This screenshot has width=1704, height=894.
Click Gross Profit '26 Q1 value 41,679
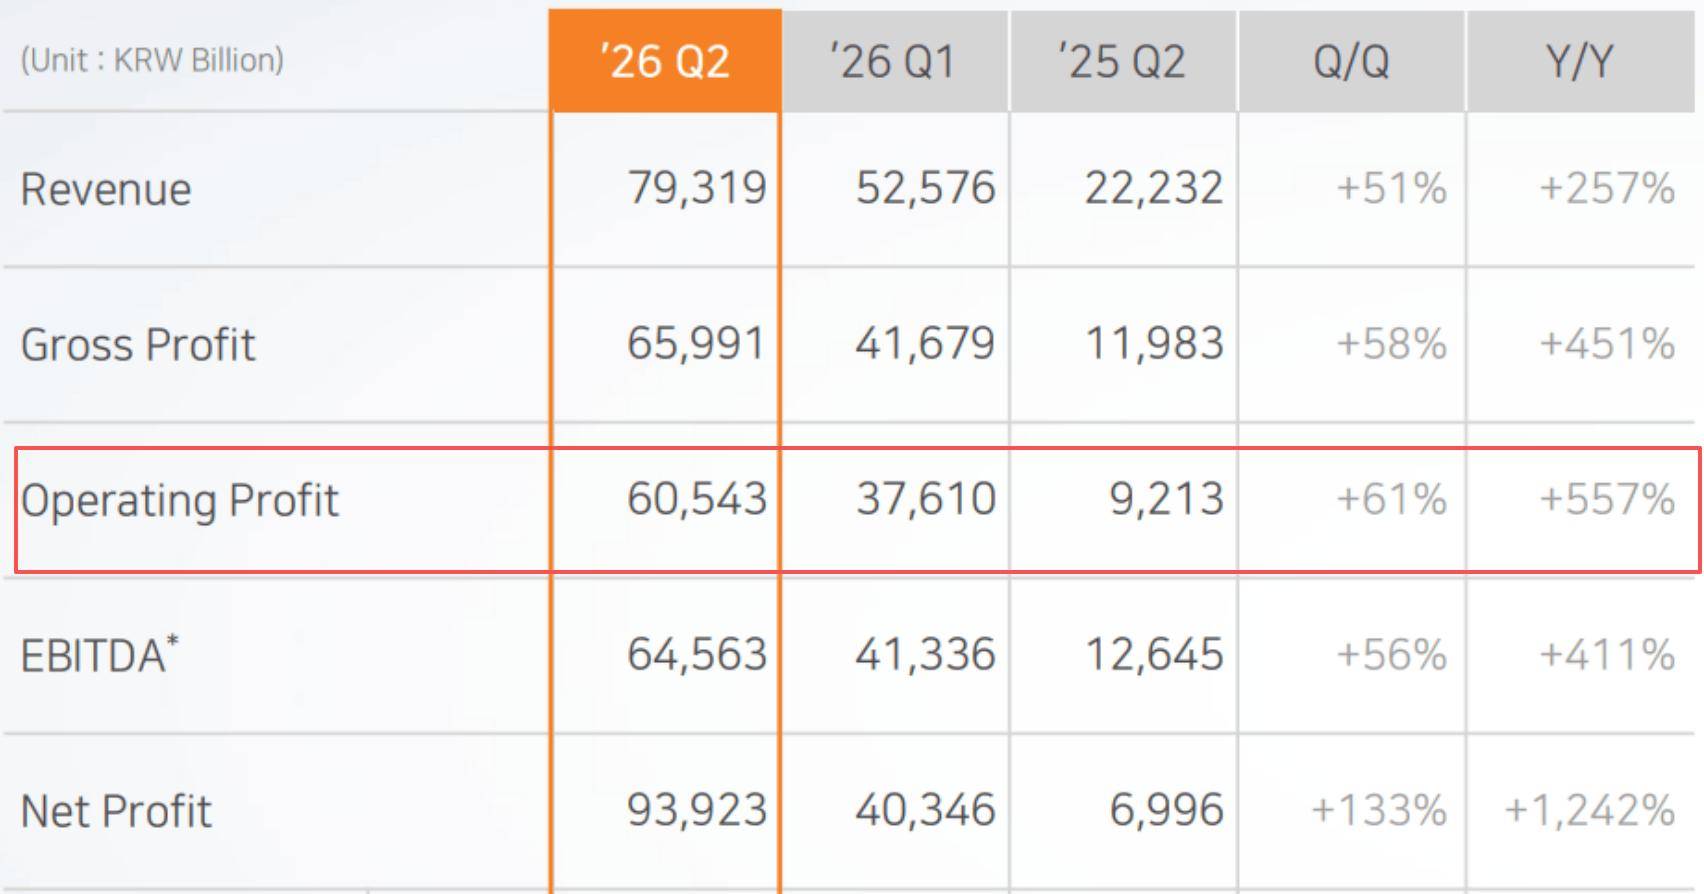[925, 343]
